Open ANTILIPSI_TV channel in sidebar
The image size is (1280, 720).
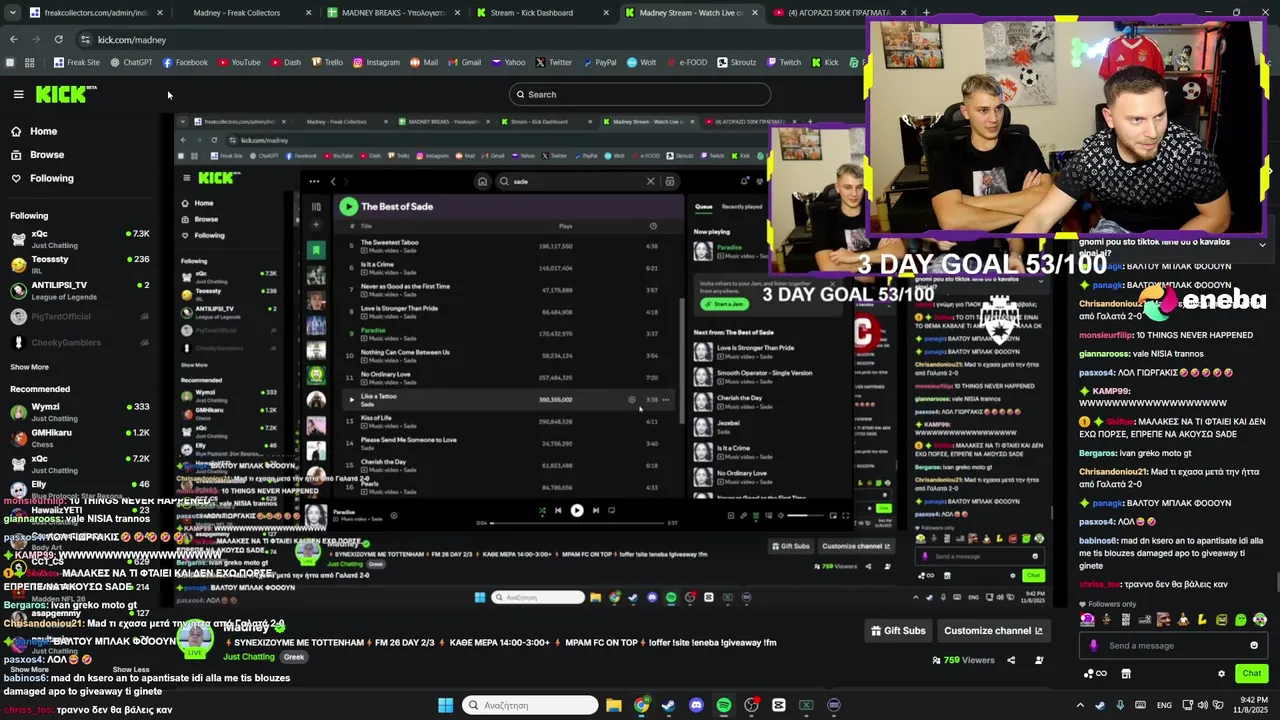point(80,290)
